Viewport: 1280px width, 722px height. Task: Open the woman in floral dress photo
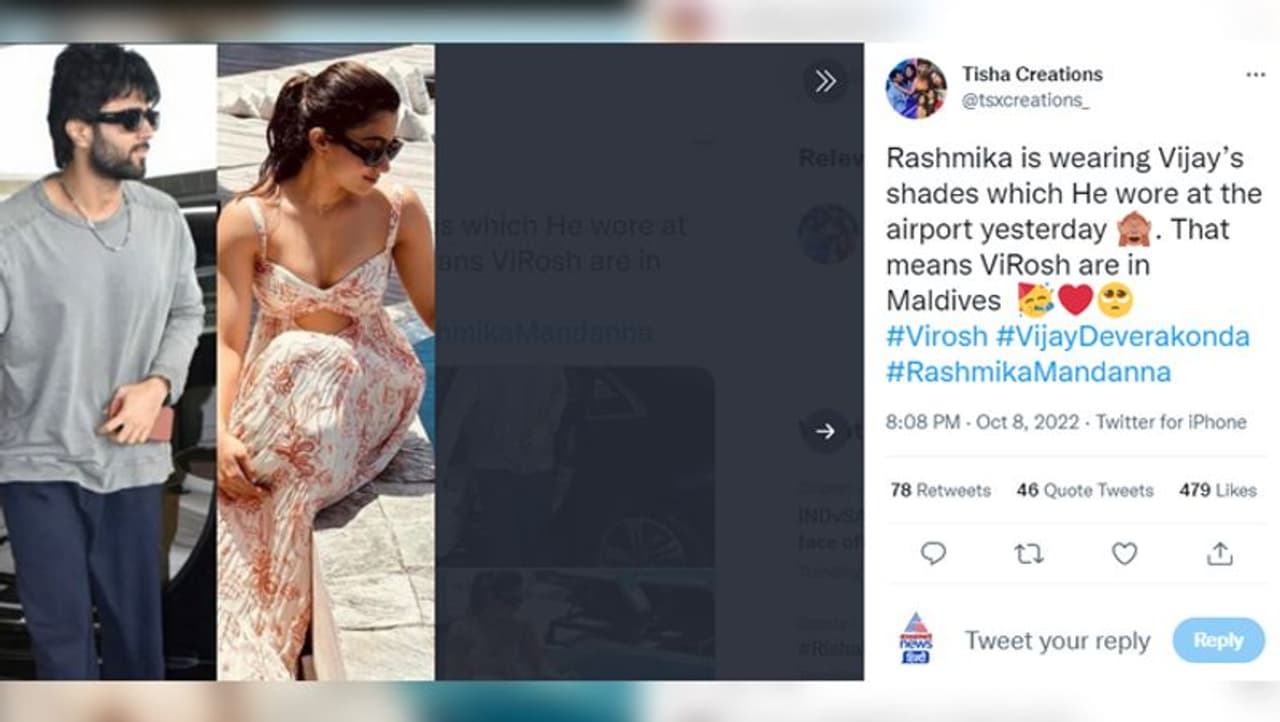(326, 362)
